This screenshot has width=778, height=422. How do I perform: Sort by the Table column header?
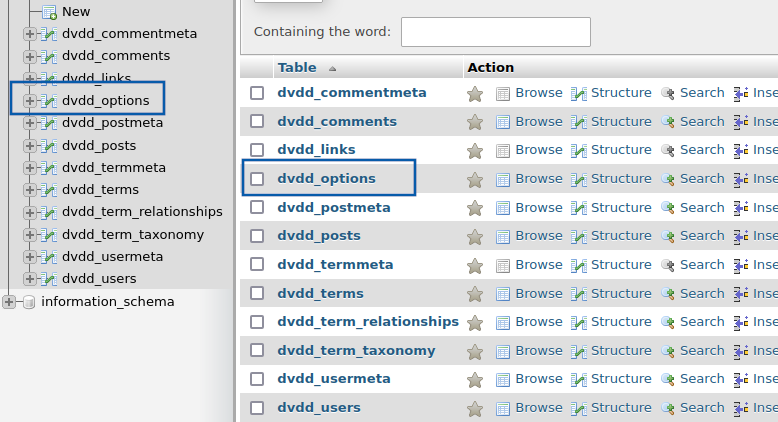point(297,67)
